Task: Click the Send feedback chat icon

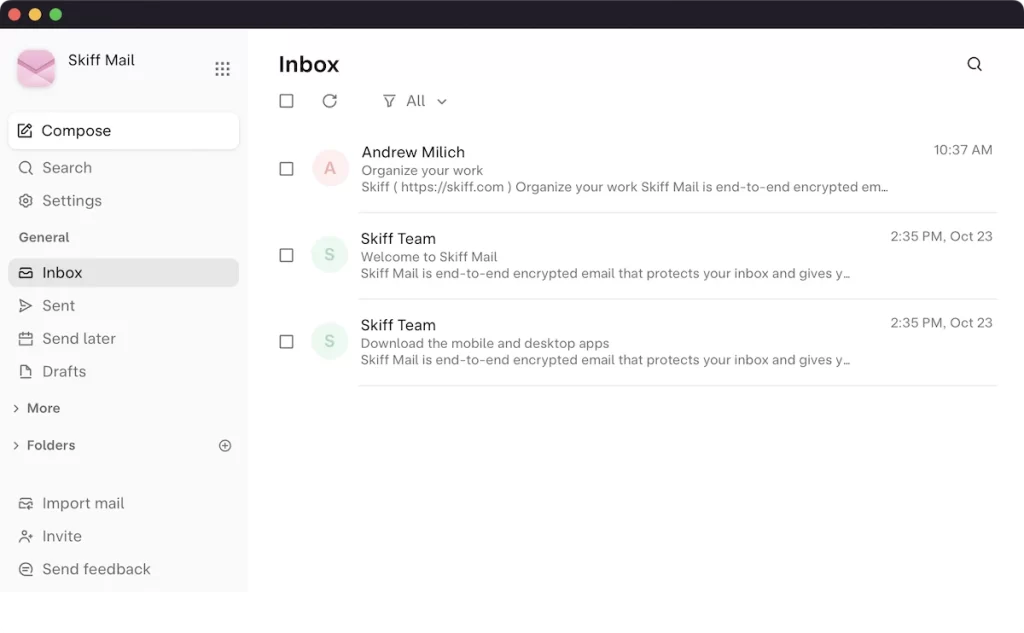Action: click(x=25, y=569)
